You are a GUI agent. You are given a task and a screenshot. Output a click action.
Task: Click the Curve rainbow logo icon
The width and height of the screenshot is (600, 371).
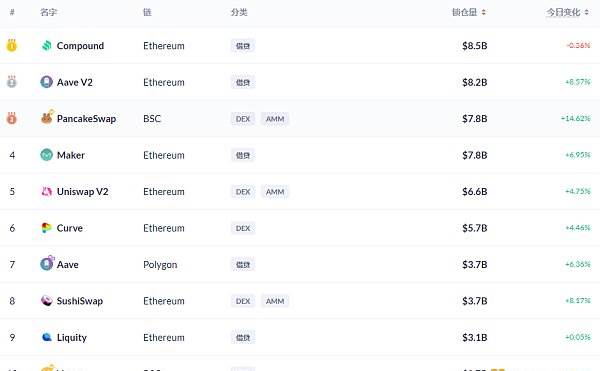(x=47, y=228)
